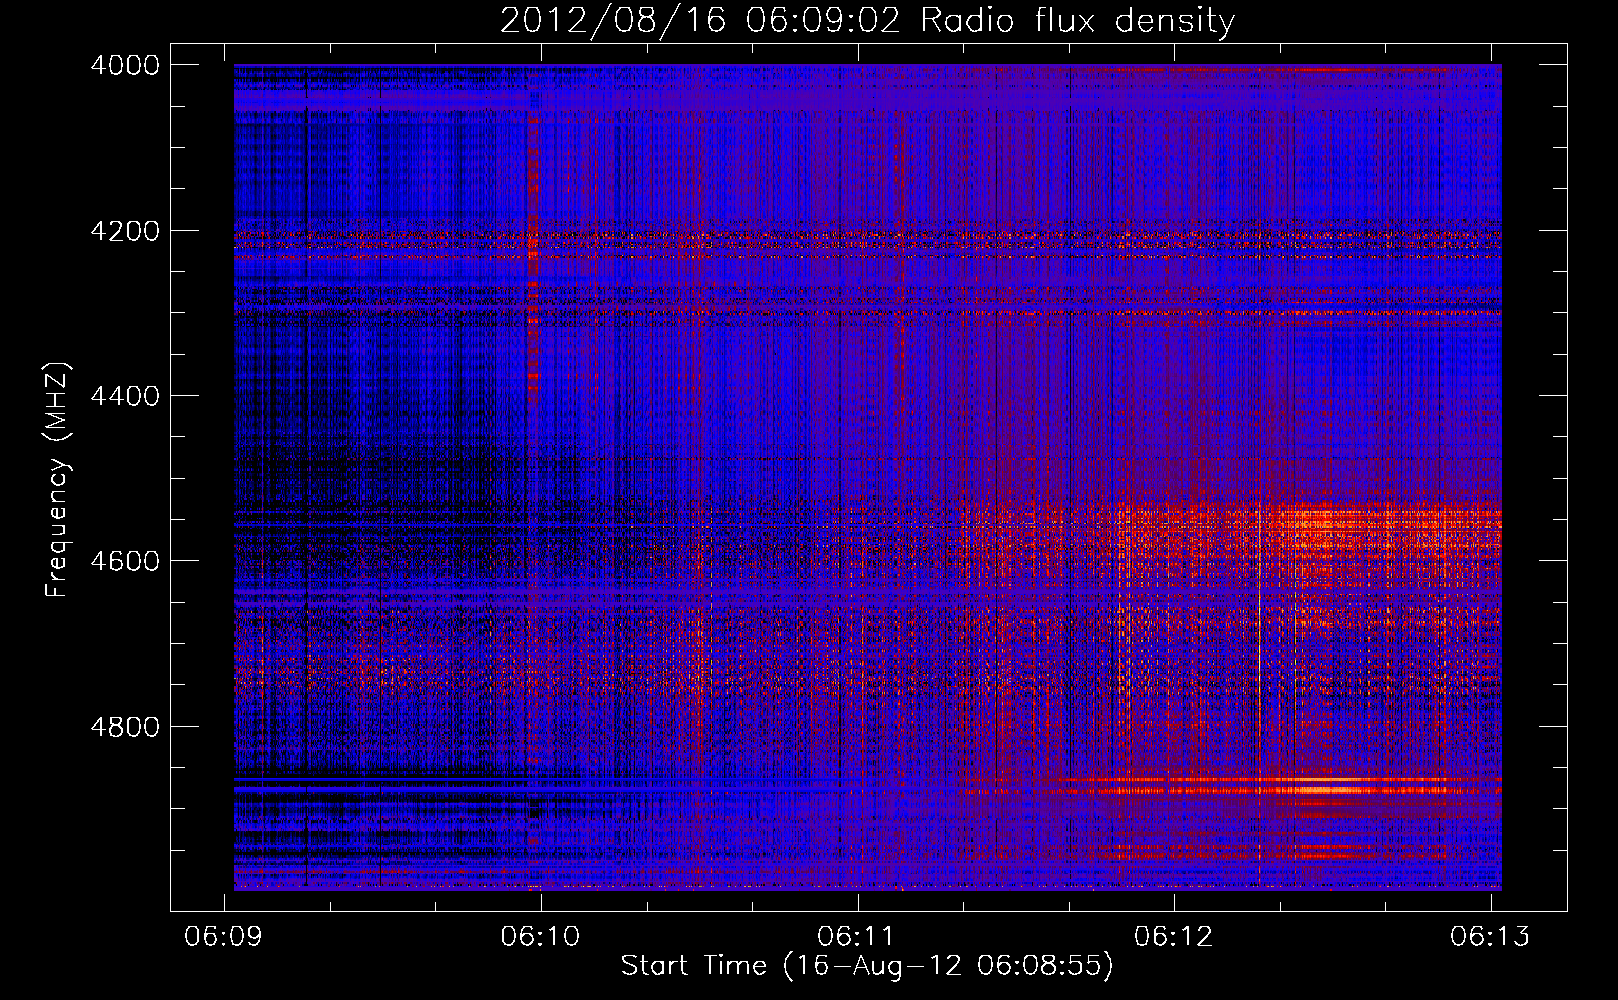Click the 4200 frequency axis label
Image resolution: width=1618 pixels, height=1000 pixels.
(125, 231)
